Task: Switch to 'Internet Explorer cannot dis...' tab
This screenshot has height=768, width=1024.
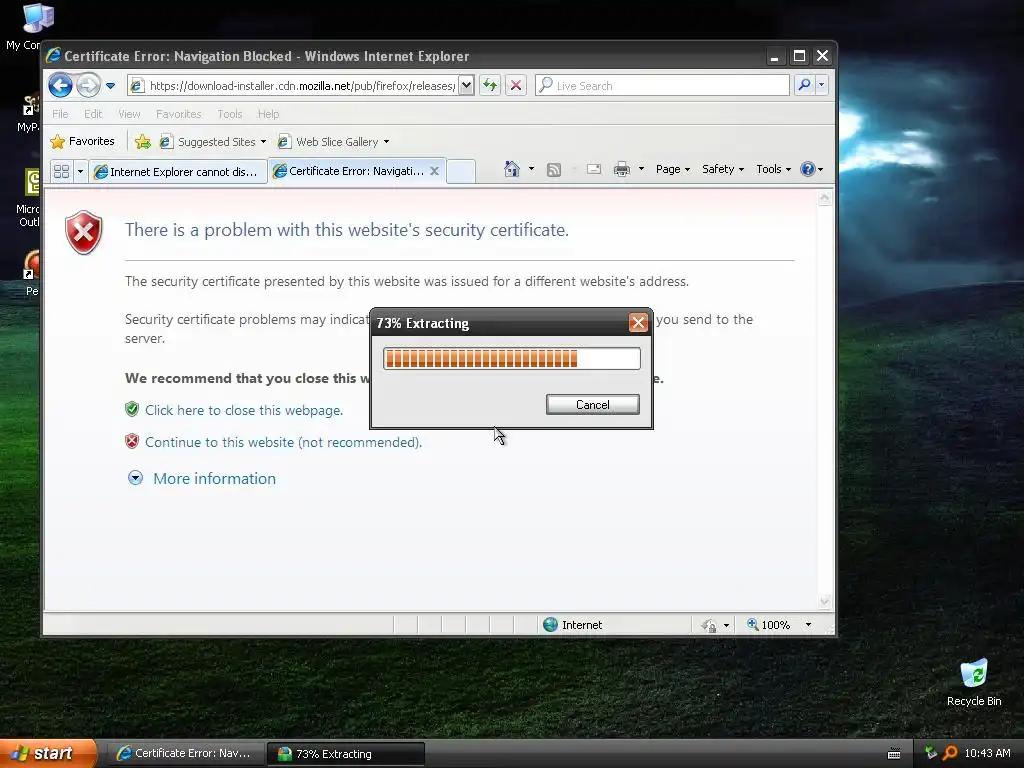Action: coord(178,172)
